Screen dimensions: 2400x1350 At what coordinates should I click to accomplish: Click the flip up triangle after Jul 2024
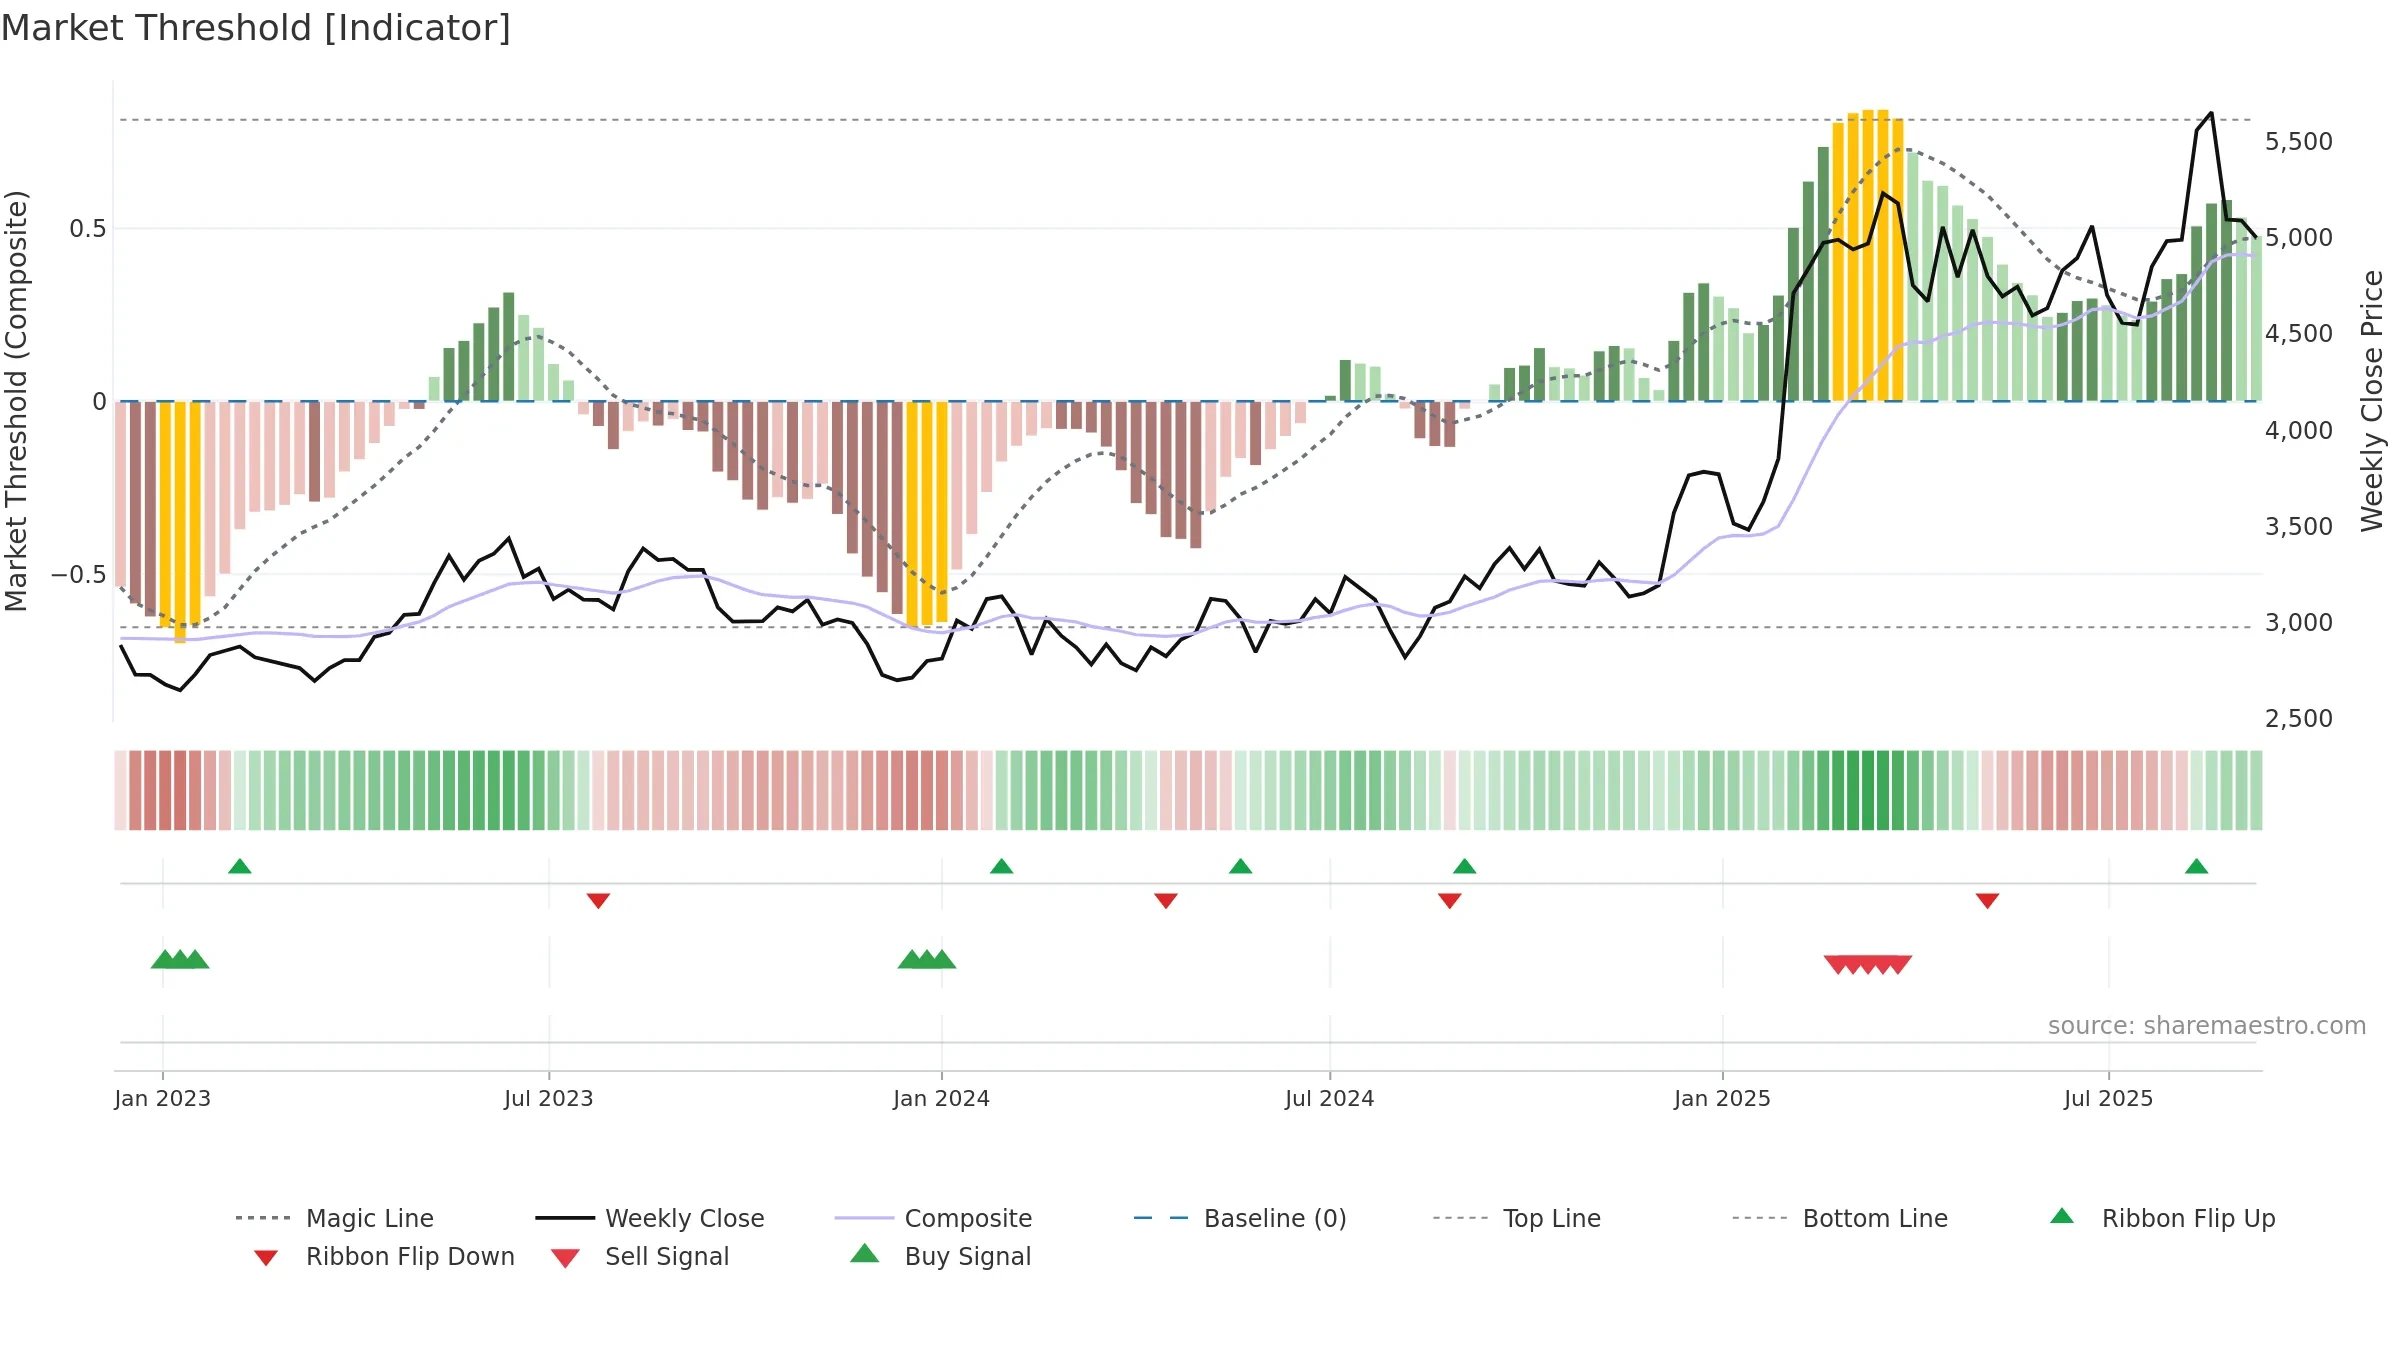pyautogui.click(x=1465, y=866)
